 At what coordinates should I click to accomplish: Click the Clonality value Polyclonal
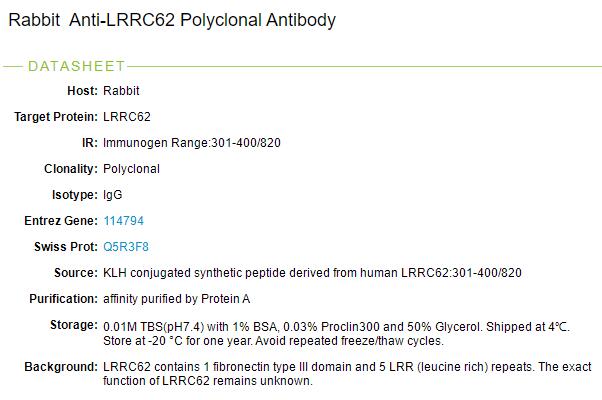[x=131, y=169]
